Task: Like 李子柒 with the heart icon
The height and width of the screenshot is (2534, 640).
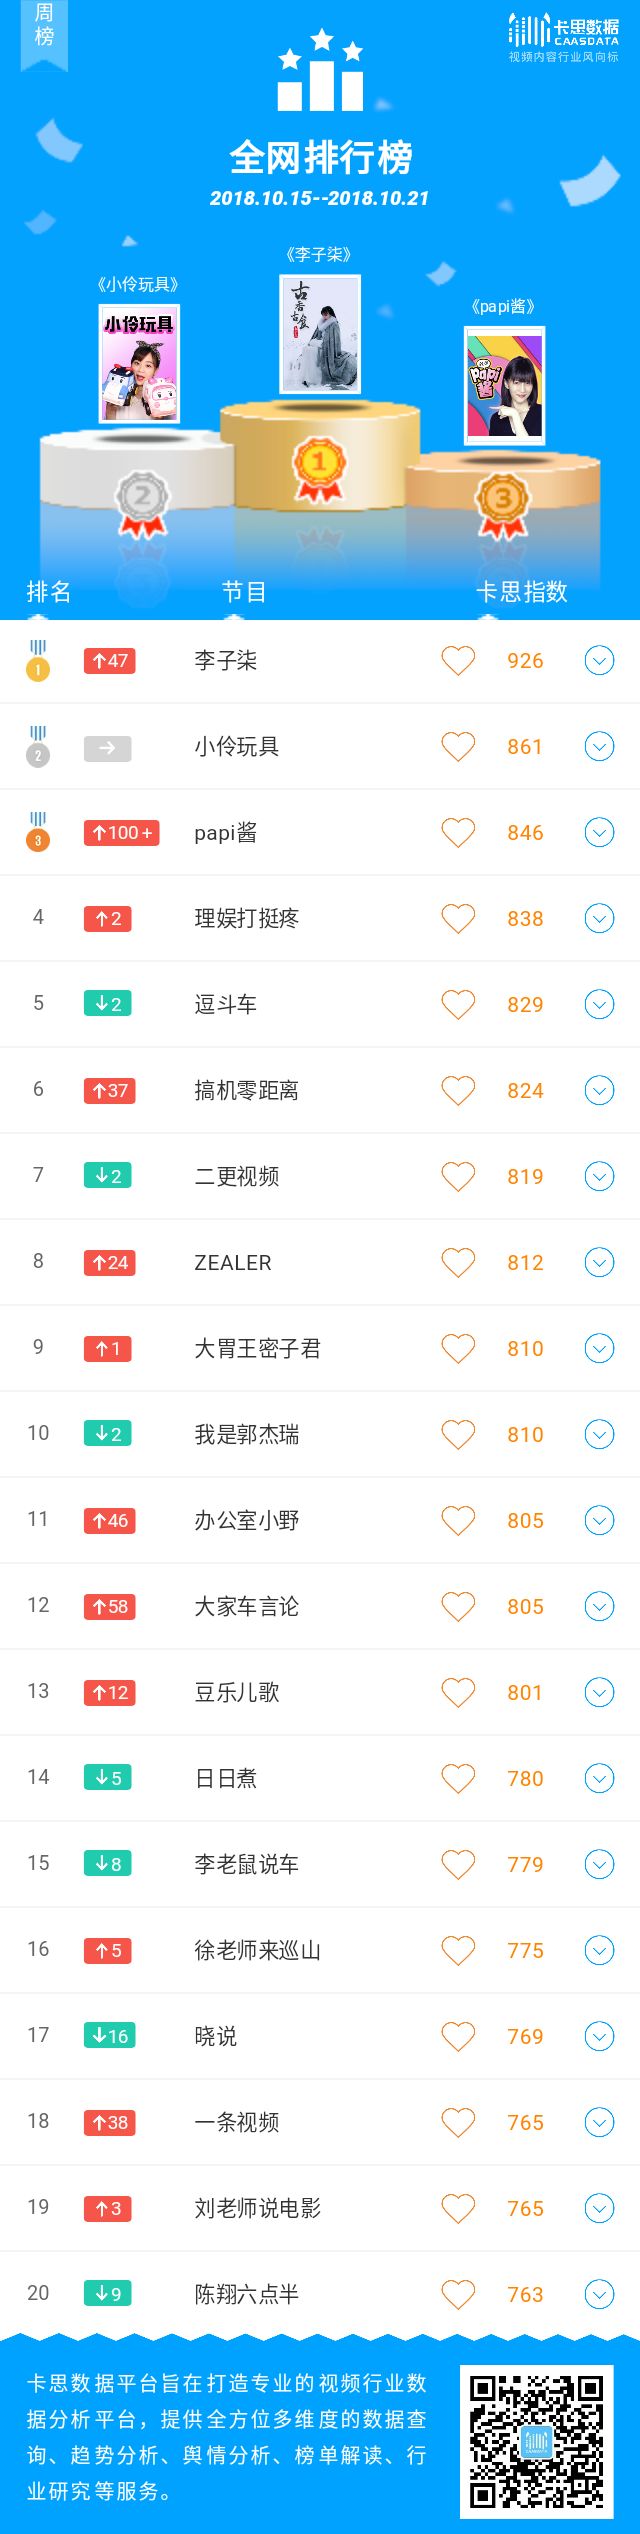Action: coord(458,661)
